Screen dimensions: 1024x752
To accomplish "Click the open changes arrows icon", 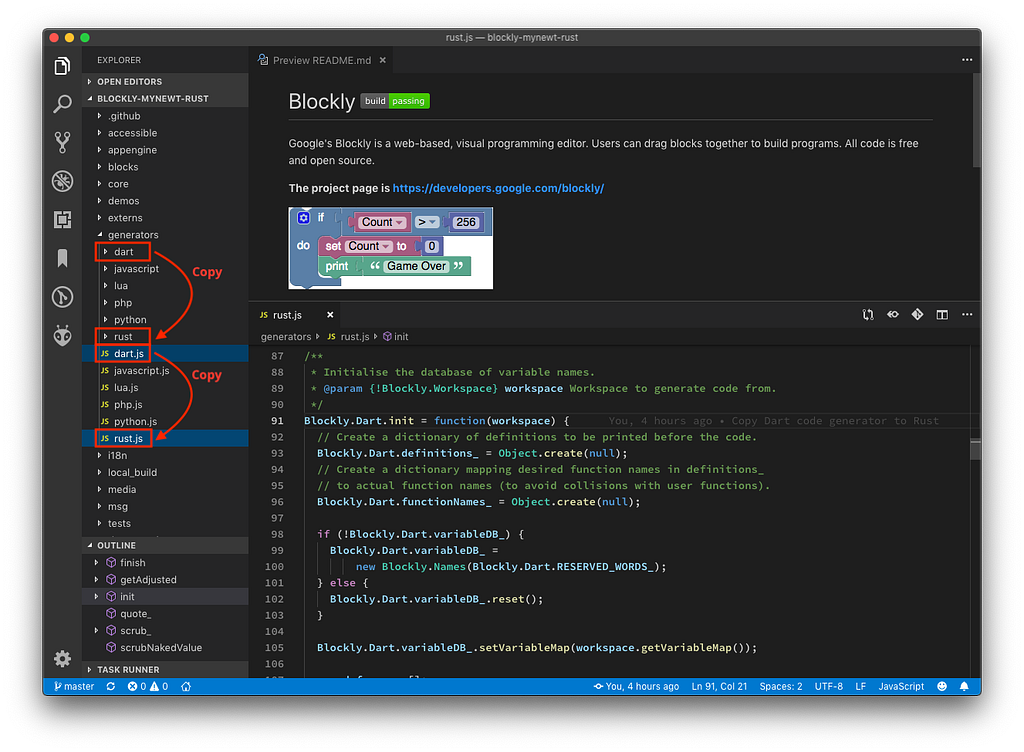I will pyautogui.click(x=893, y=315).
